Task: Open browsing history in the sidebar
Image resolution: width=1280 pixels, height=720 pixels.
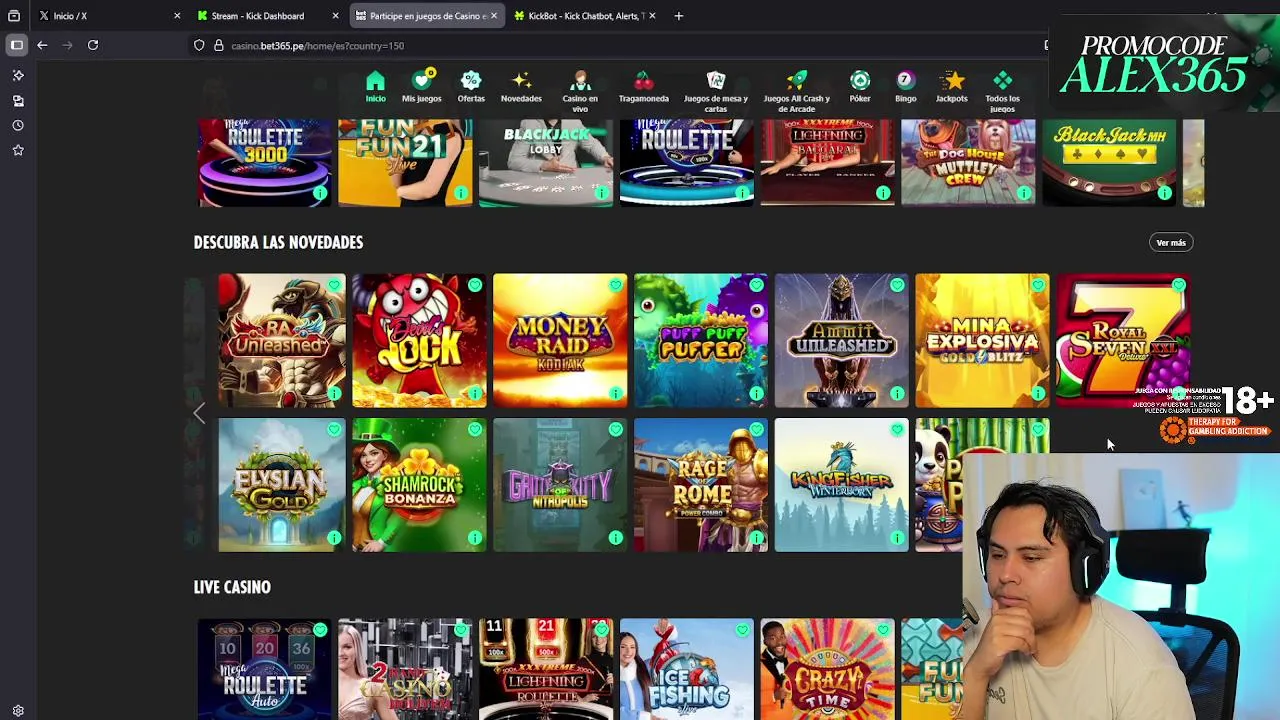Action: pyautogui.click(x=18, y=126)
